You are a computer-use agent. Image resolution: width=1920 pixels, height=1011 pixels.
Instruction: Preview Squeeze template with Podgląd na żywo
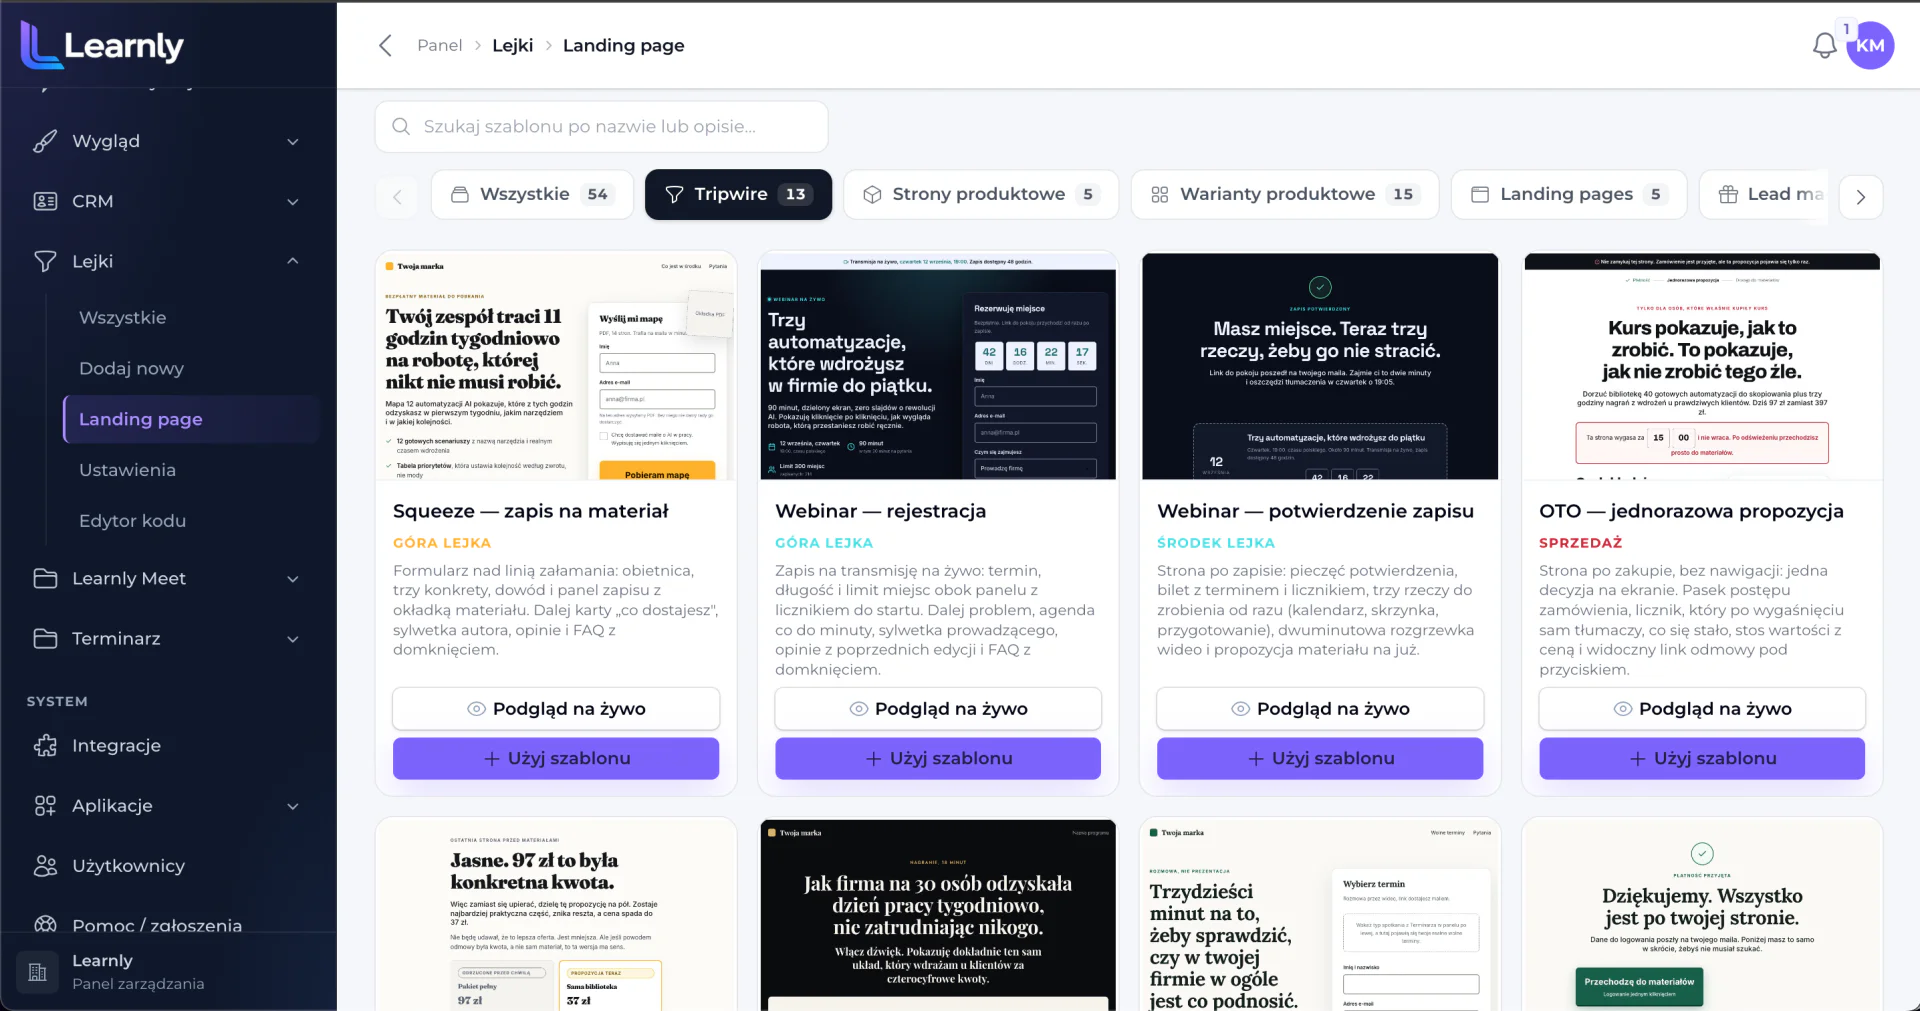coord(556,708)
